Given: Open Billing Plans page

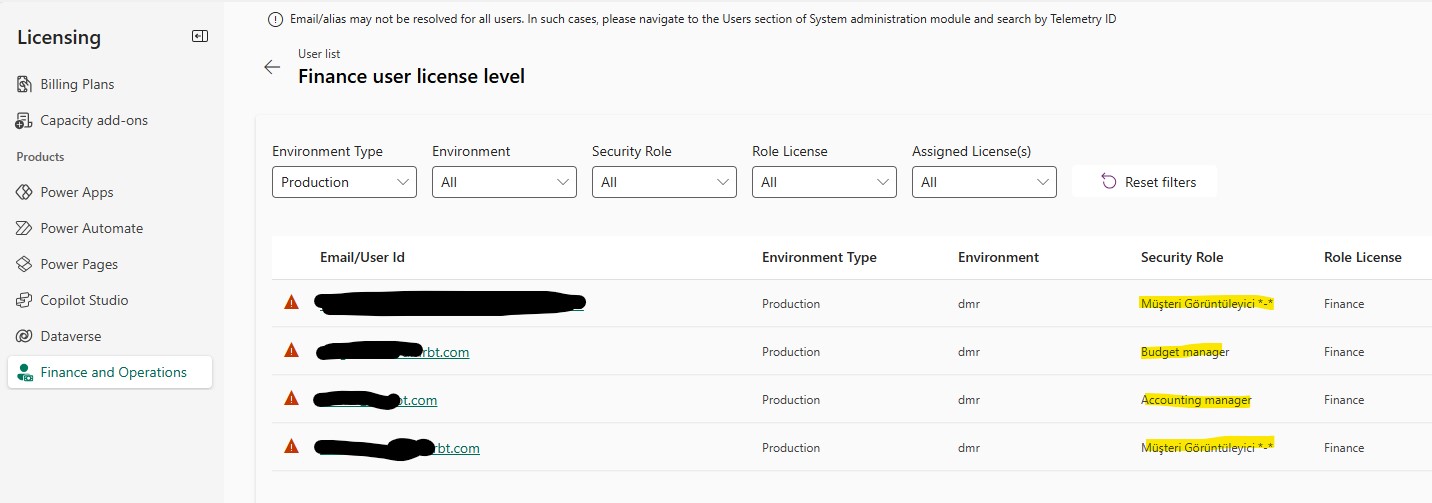Looking at the screenshot, I should pos(77,84).
